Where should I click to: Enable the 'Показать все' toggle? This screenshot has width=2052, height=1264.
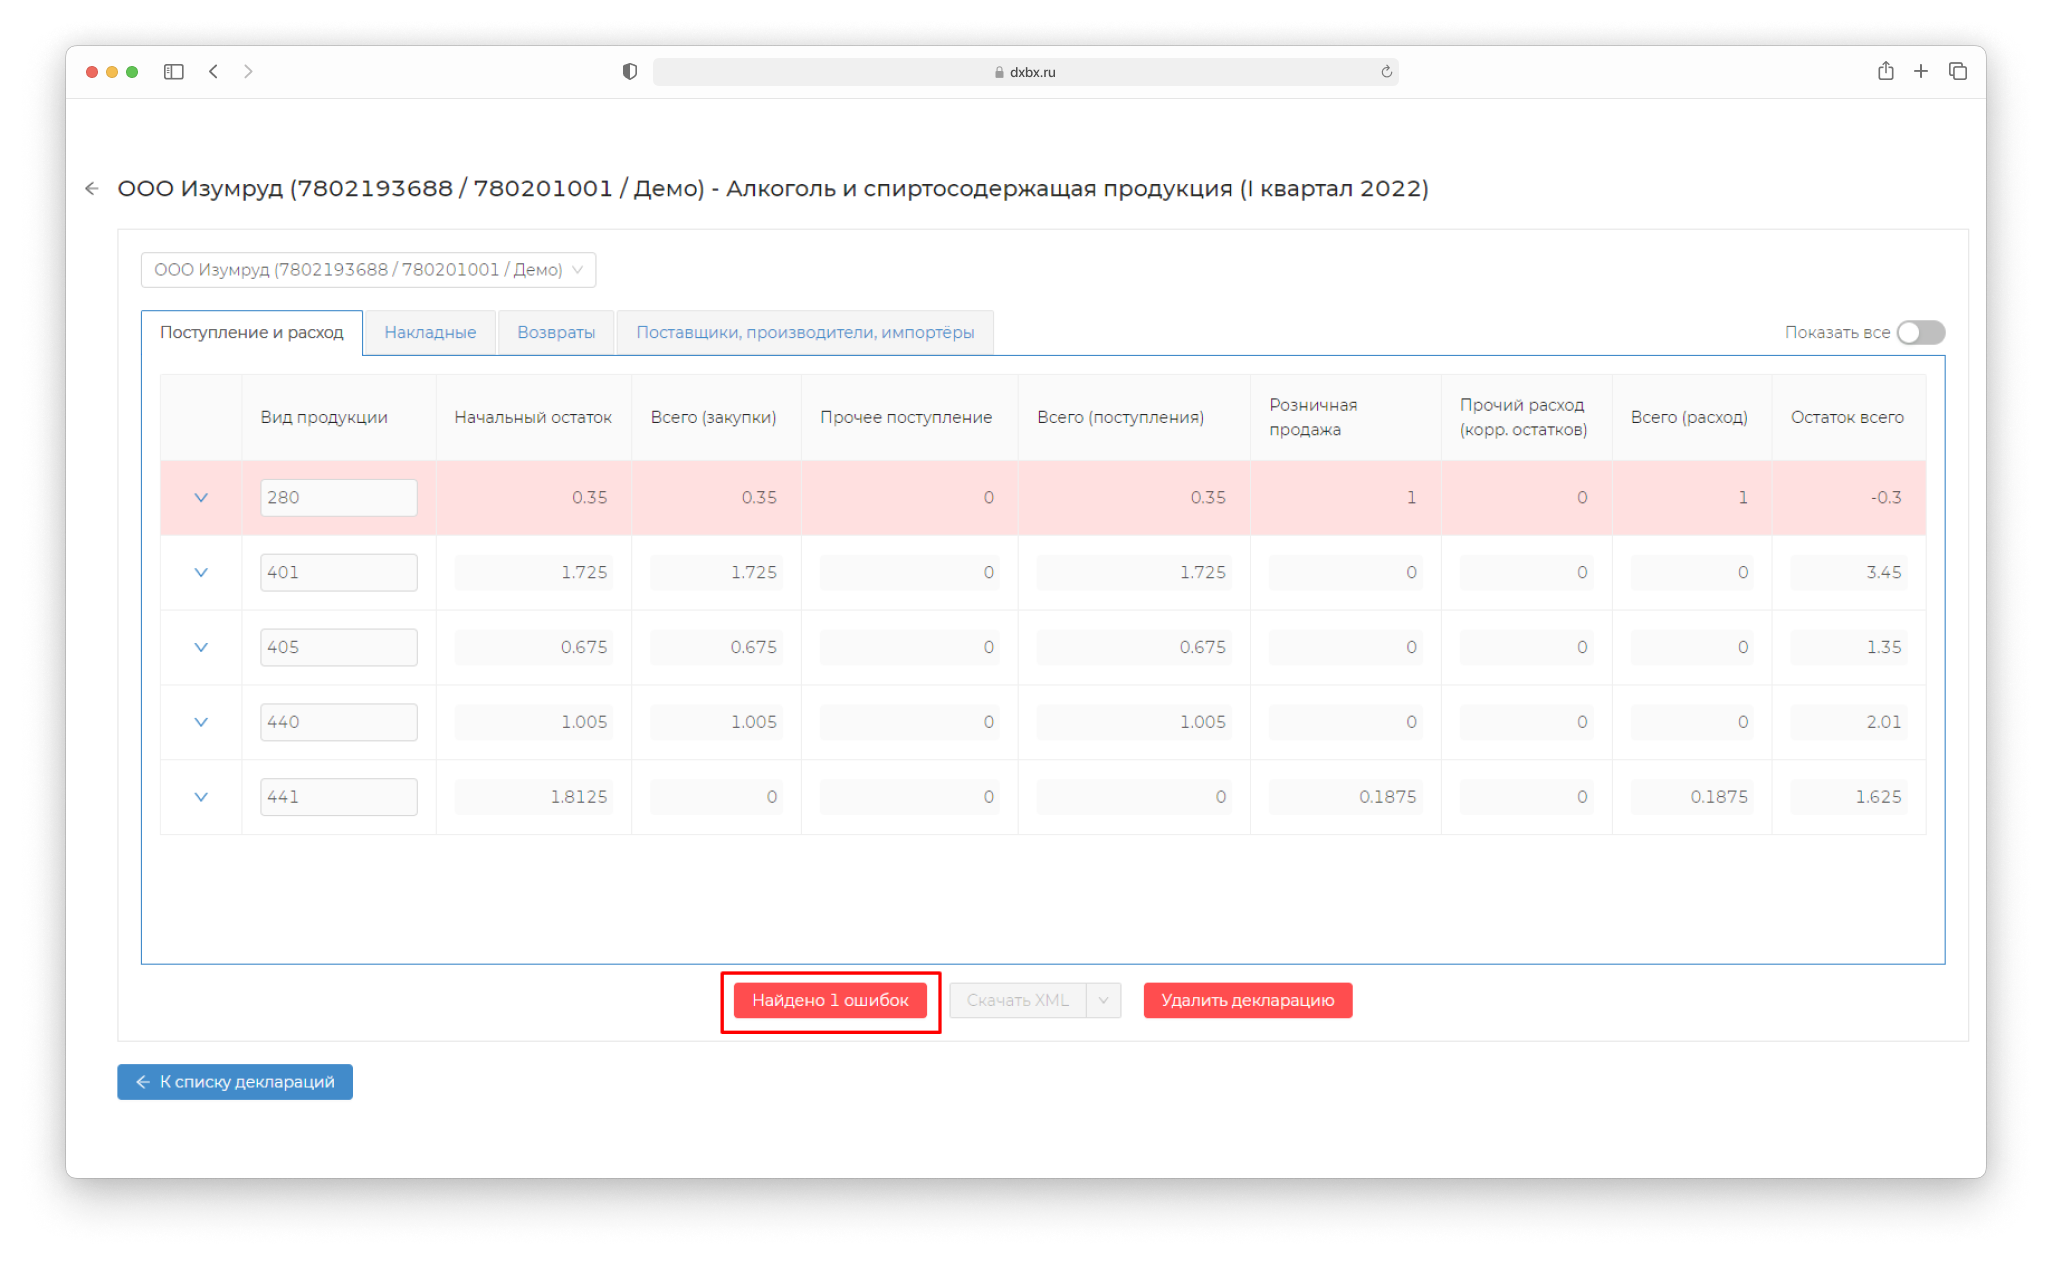click(1920, 332)
